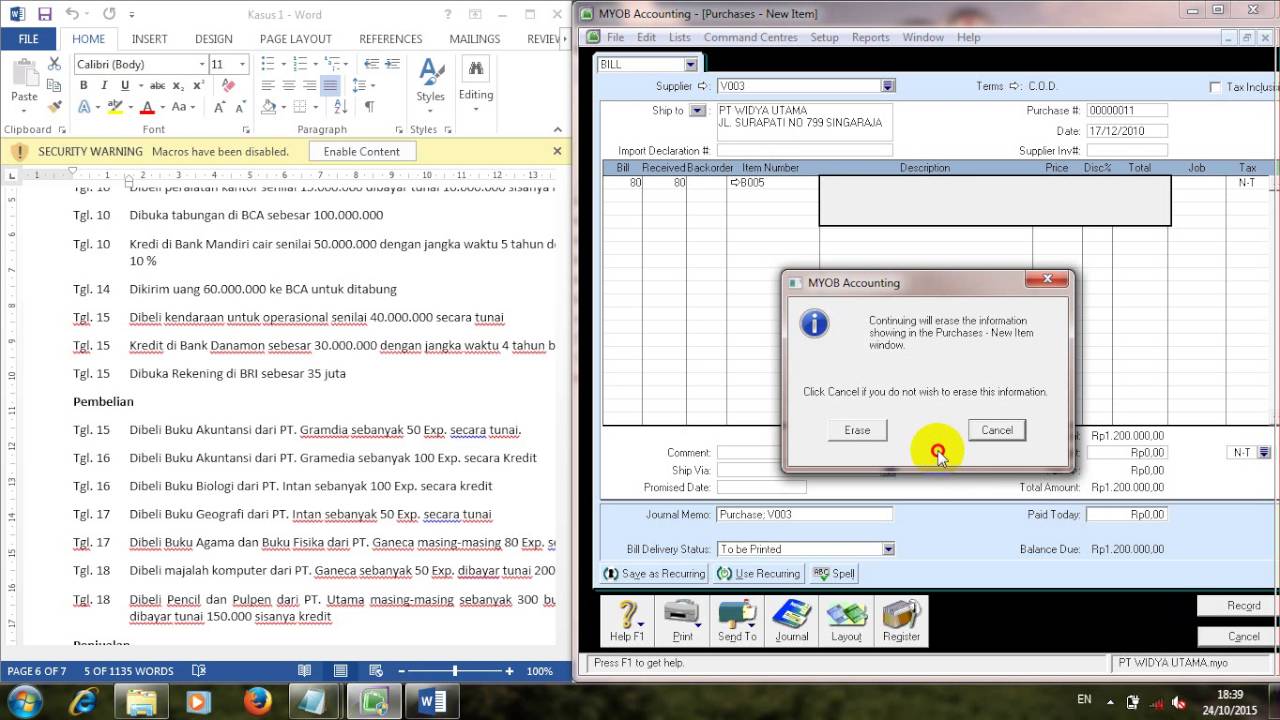Justify text in the Word Paragraph group
1280x720 pixels.
[329, 86]
